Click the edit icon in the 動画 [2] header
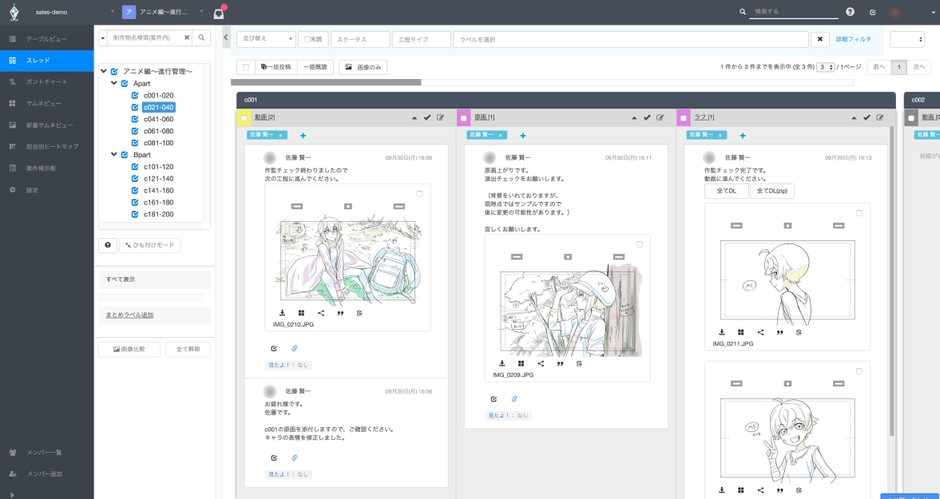Viewport: 940px width, 499px height. [441, 118]
